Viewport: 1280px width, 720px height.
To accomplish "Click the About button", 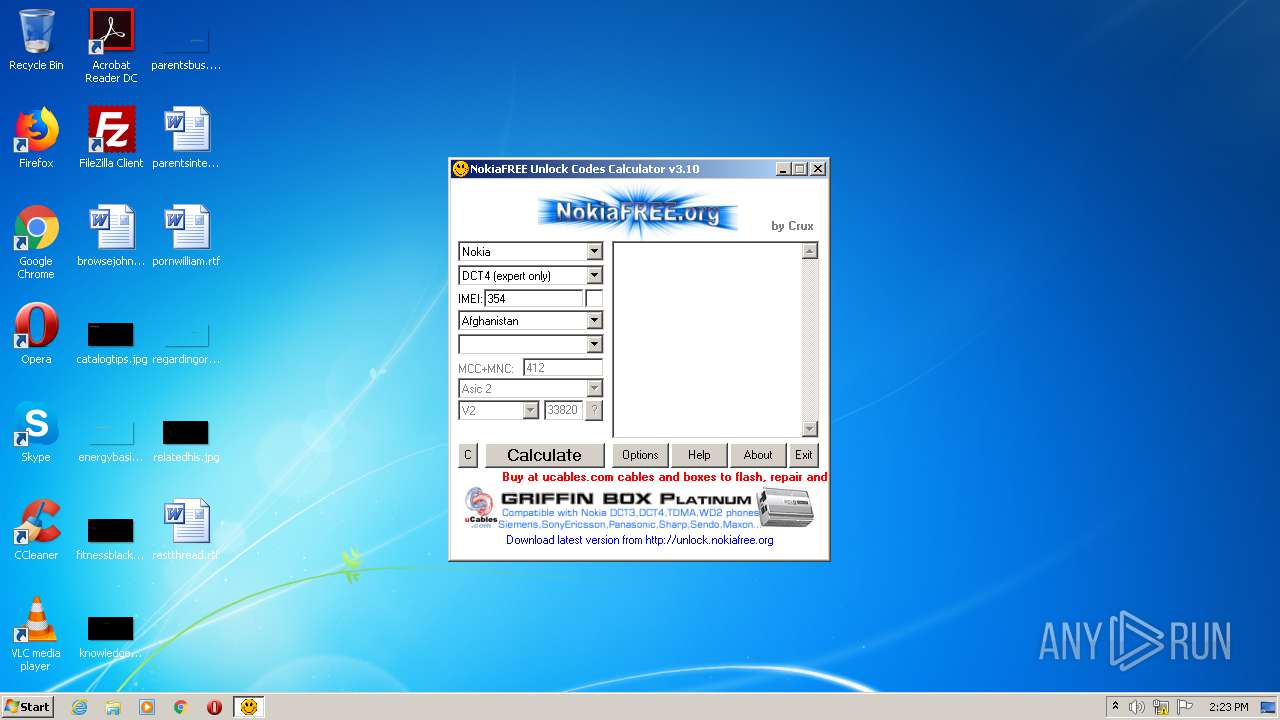I will click(758, 455).
